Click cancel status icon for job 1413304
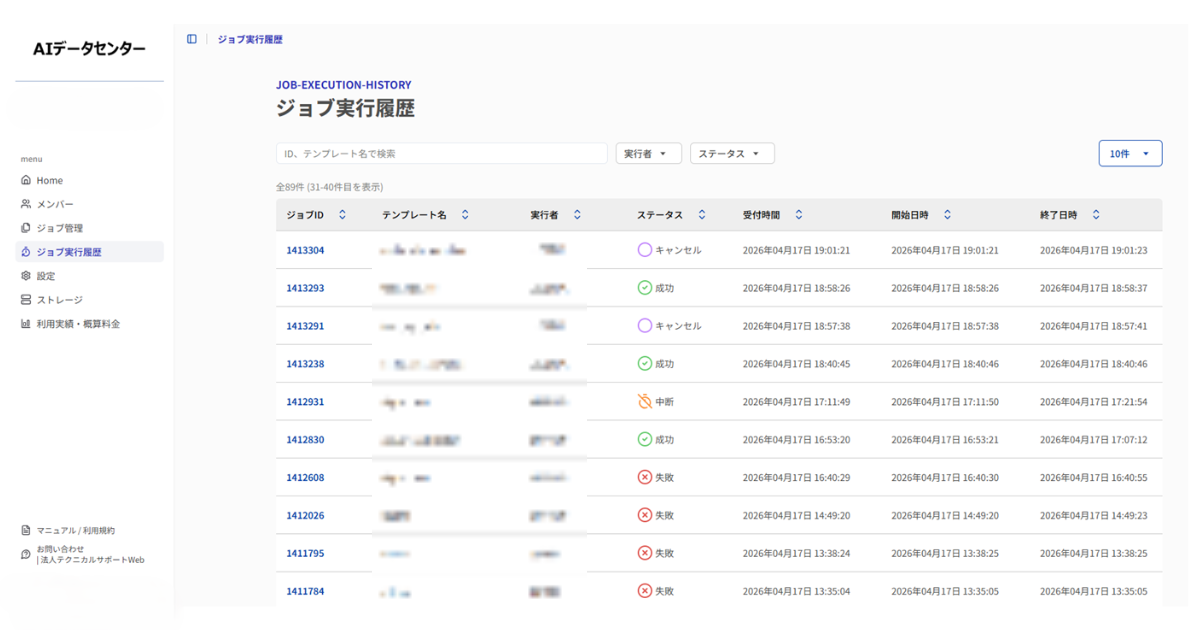Screen dimensions: 1200x630 [645, 250]
